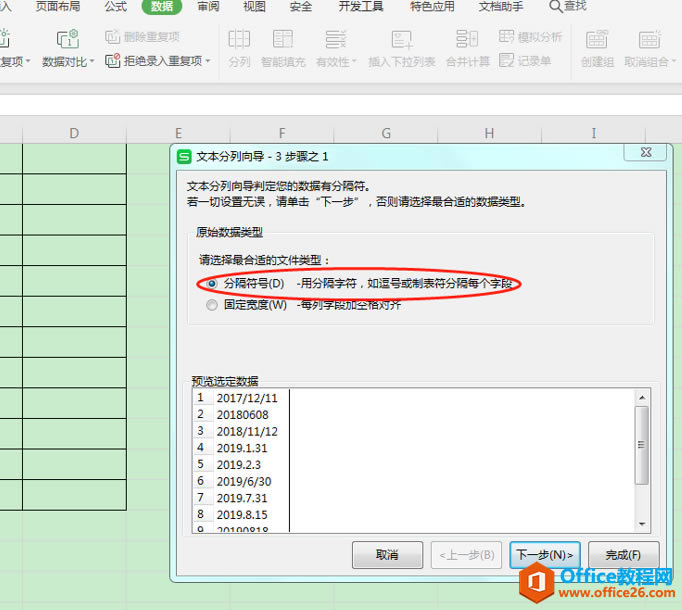
Task: Click preview row 2018/11/12
Action: pos(247,432)
